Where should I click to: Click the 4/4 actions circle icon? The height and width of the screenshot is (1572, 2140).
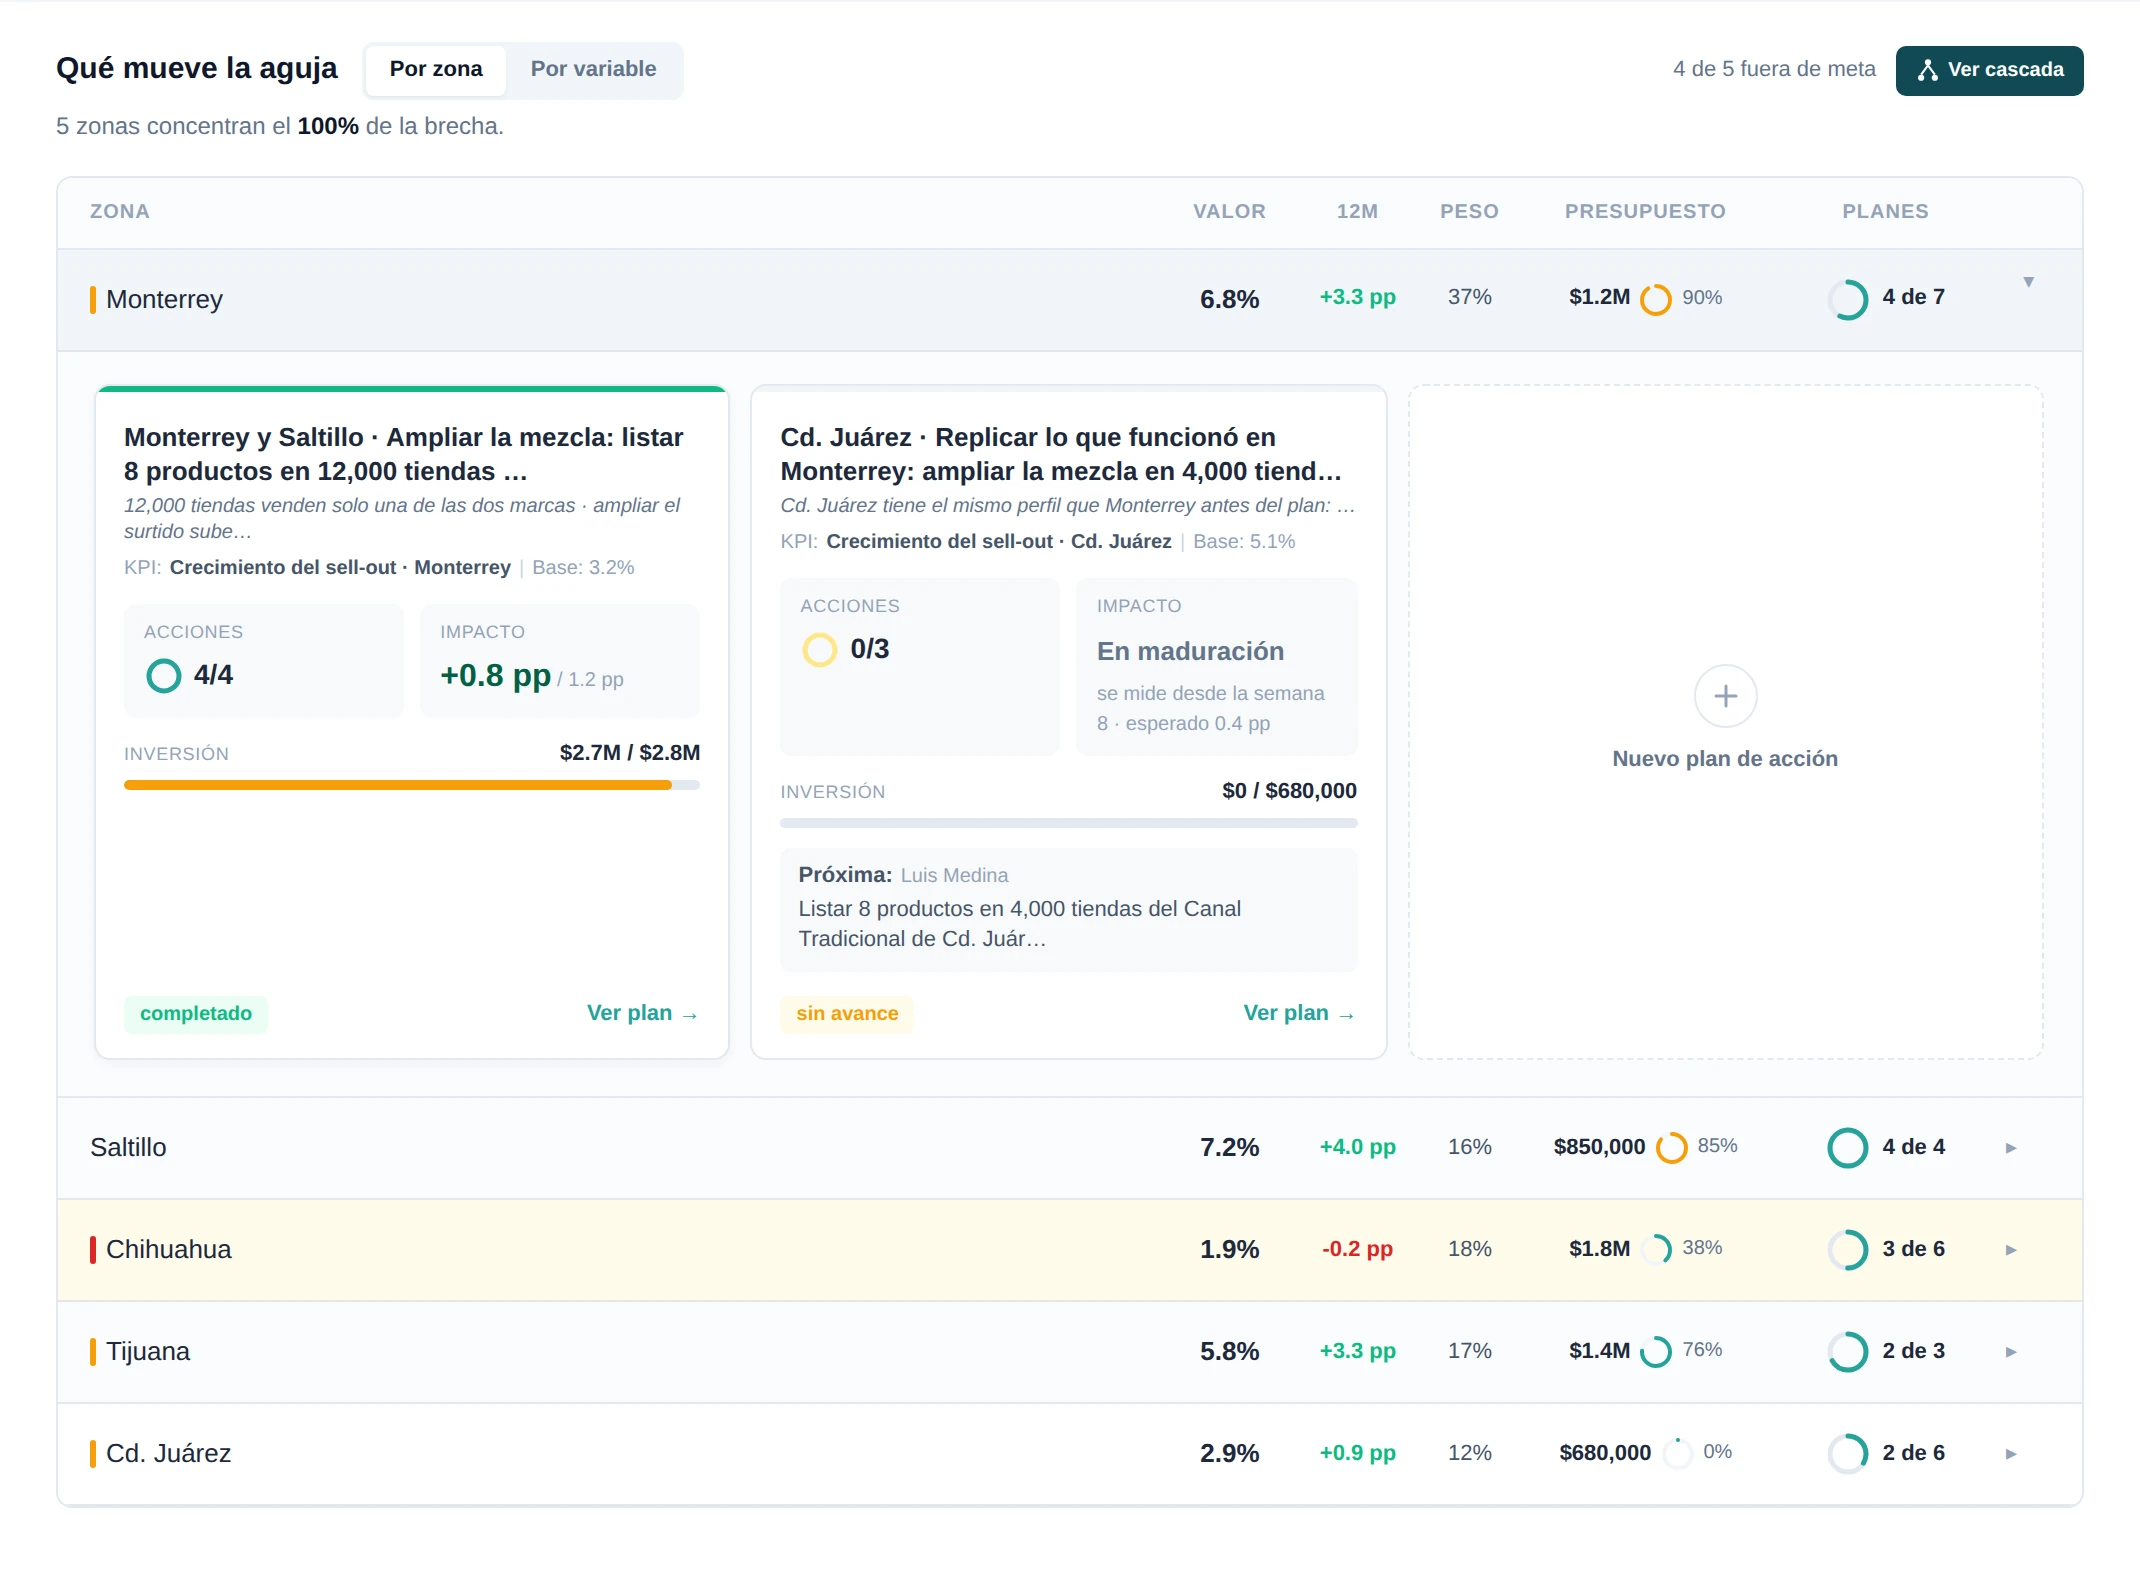pos(164,675)
